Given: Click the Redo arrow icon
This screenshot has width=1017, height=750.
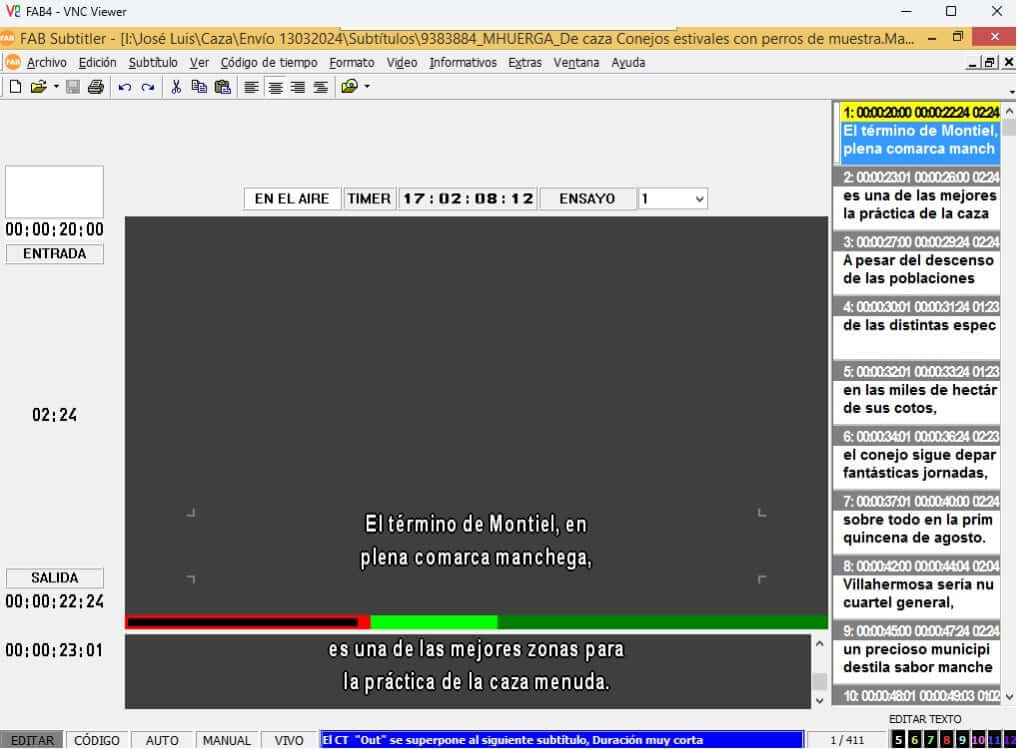Looking at the screenshot, I should tap(148, 87).
